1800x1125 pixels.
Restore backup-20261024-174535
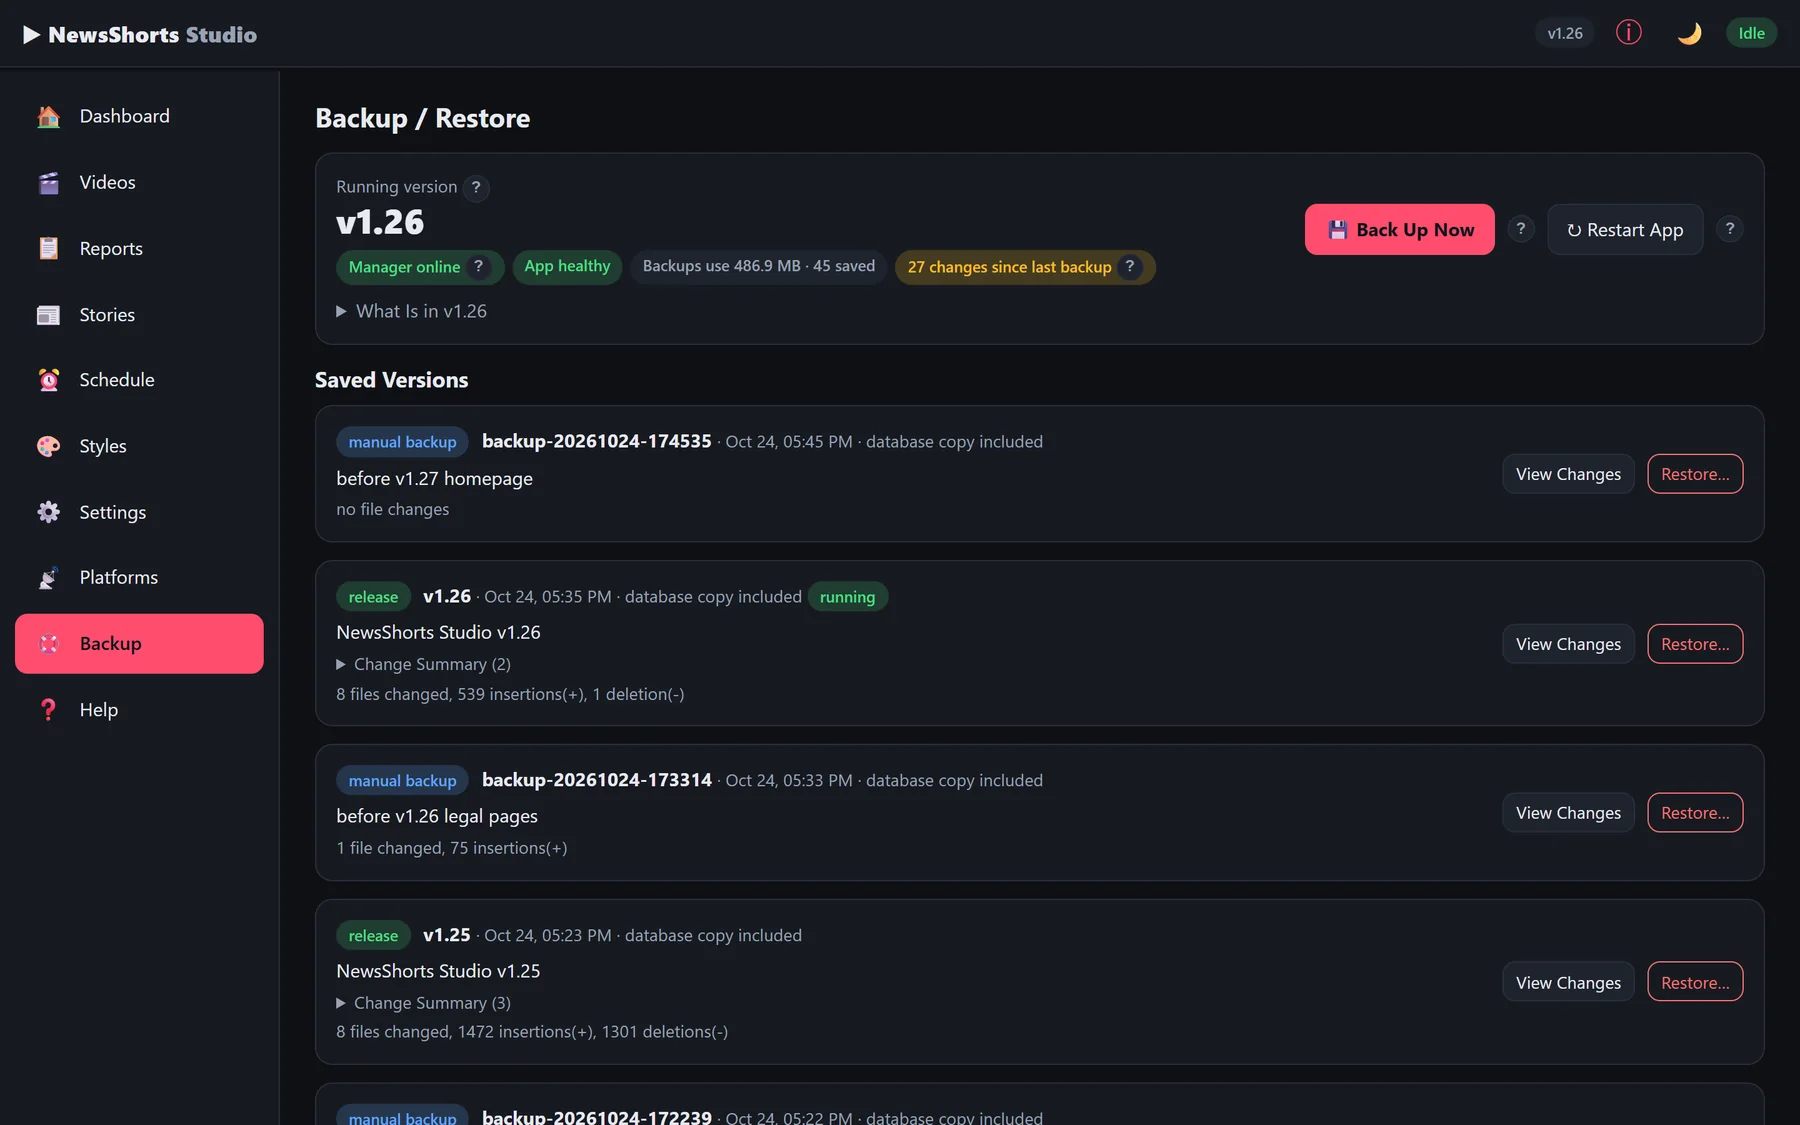click(1695, 474)
